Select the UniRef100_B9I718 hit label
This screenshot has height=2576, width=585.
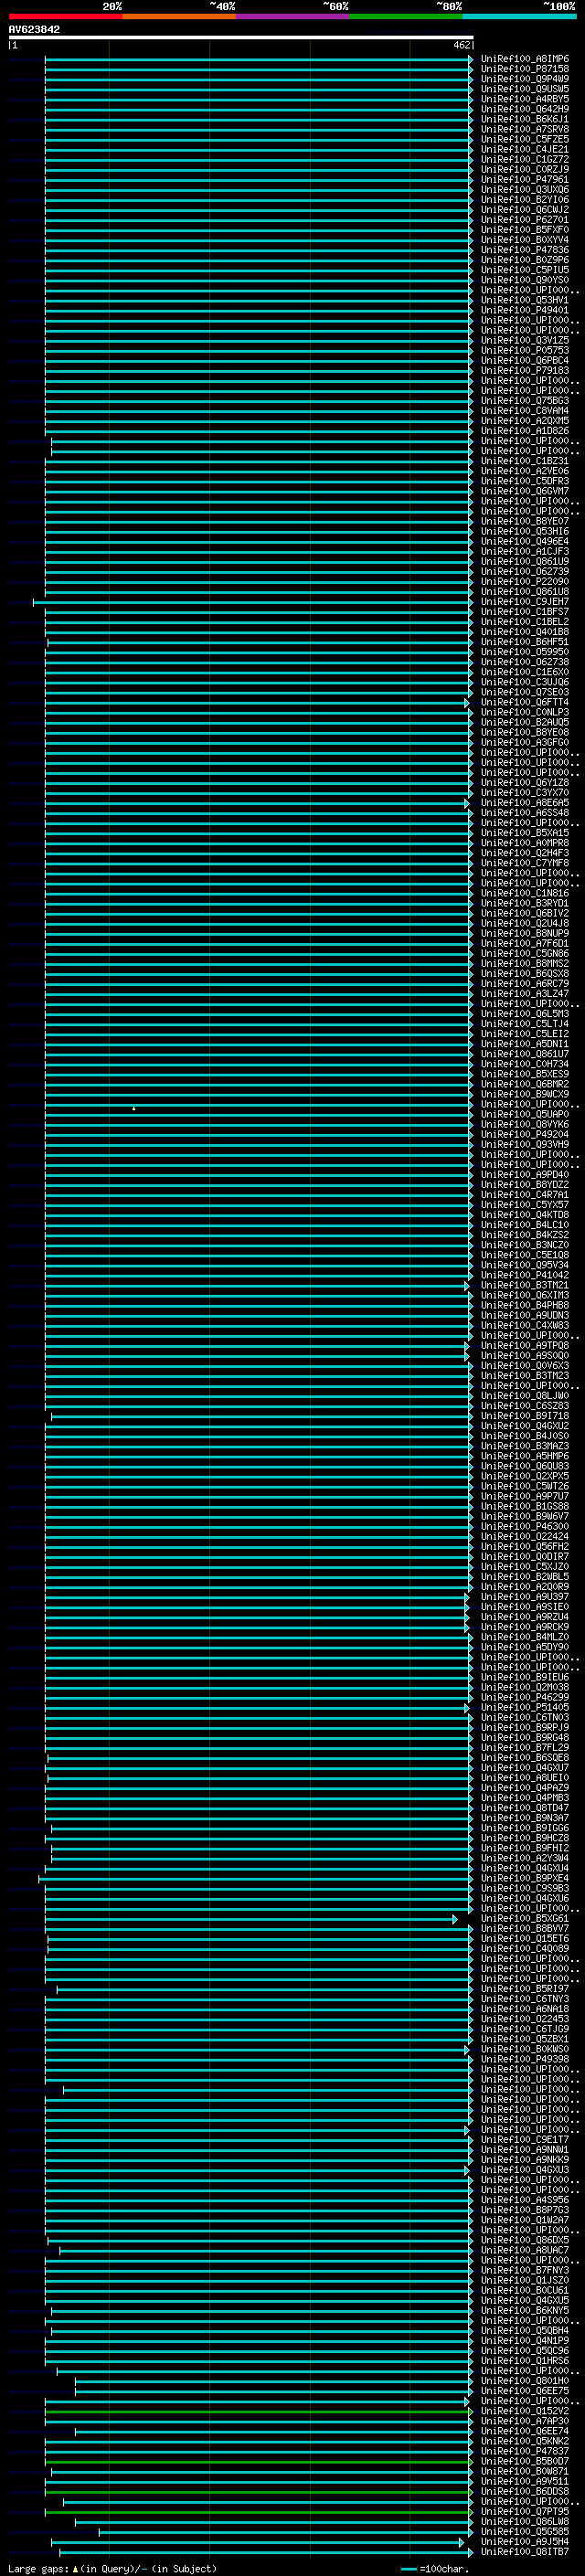point(525,1416)
